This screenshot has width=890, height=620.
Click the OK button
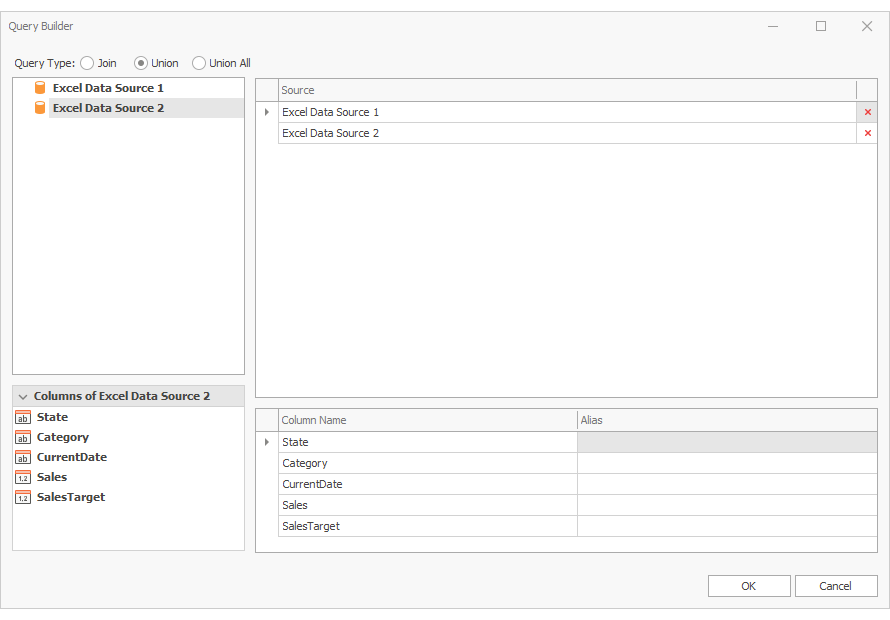(748, 586)
